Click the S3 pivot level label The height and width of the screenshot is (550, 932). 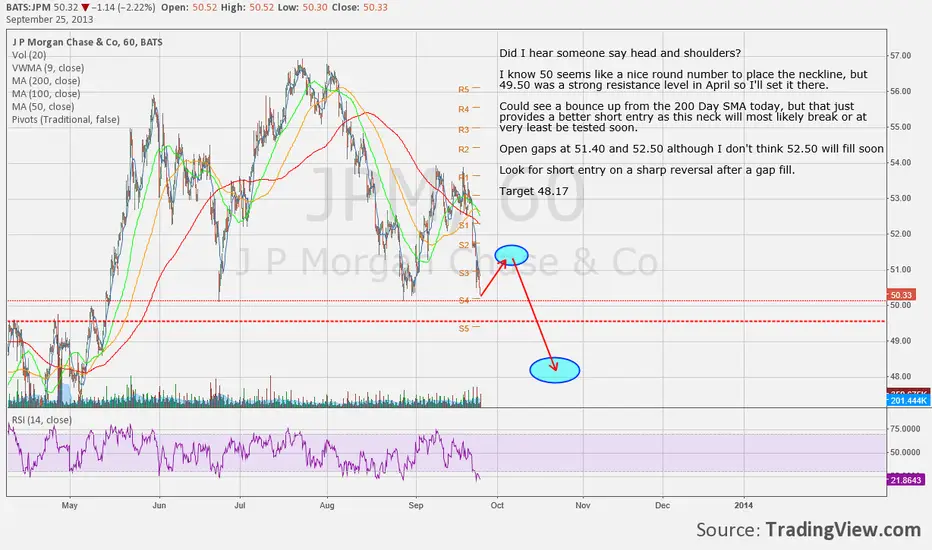point(464,273)
